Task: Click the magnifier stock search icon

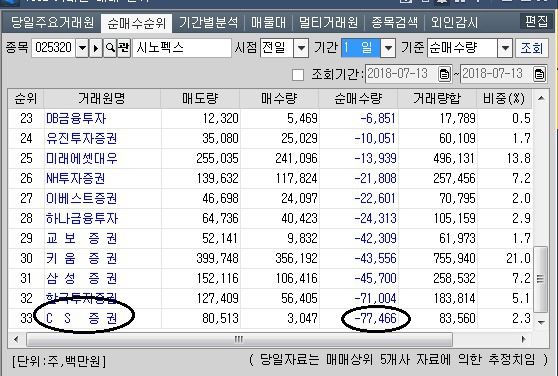Action: [110, 48]
